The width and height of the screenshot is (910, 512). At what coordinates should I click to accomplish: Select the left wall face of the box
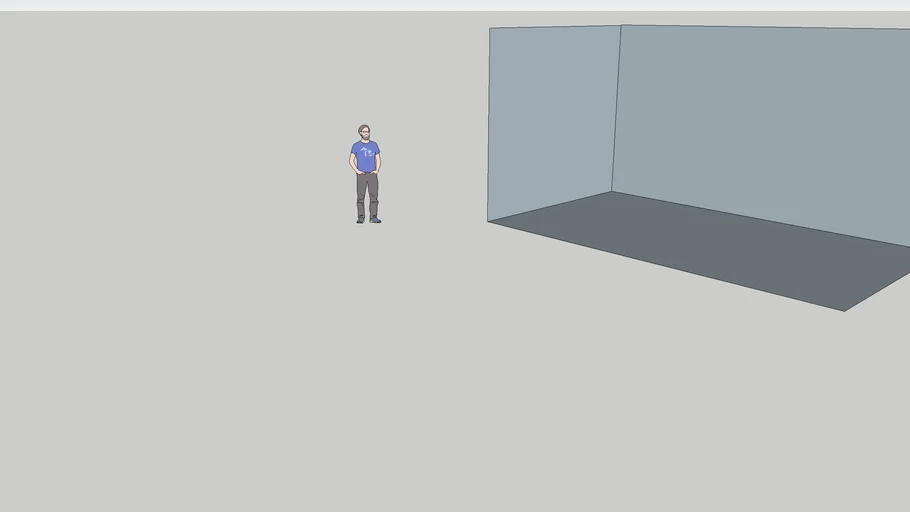click(x=551, y=118)
